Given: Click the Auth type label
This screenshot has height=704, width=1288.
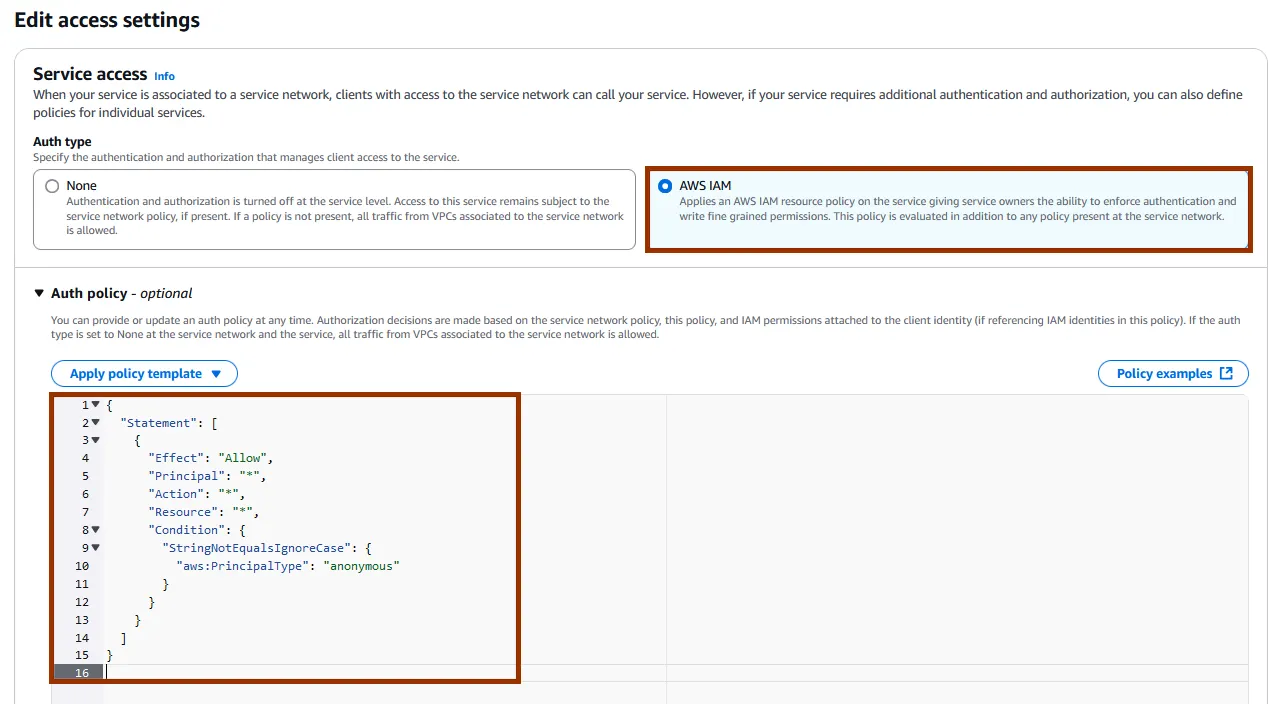Looking at the screenshot, I should point(62,142).
